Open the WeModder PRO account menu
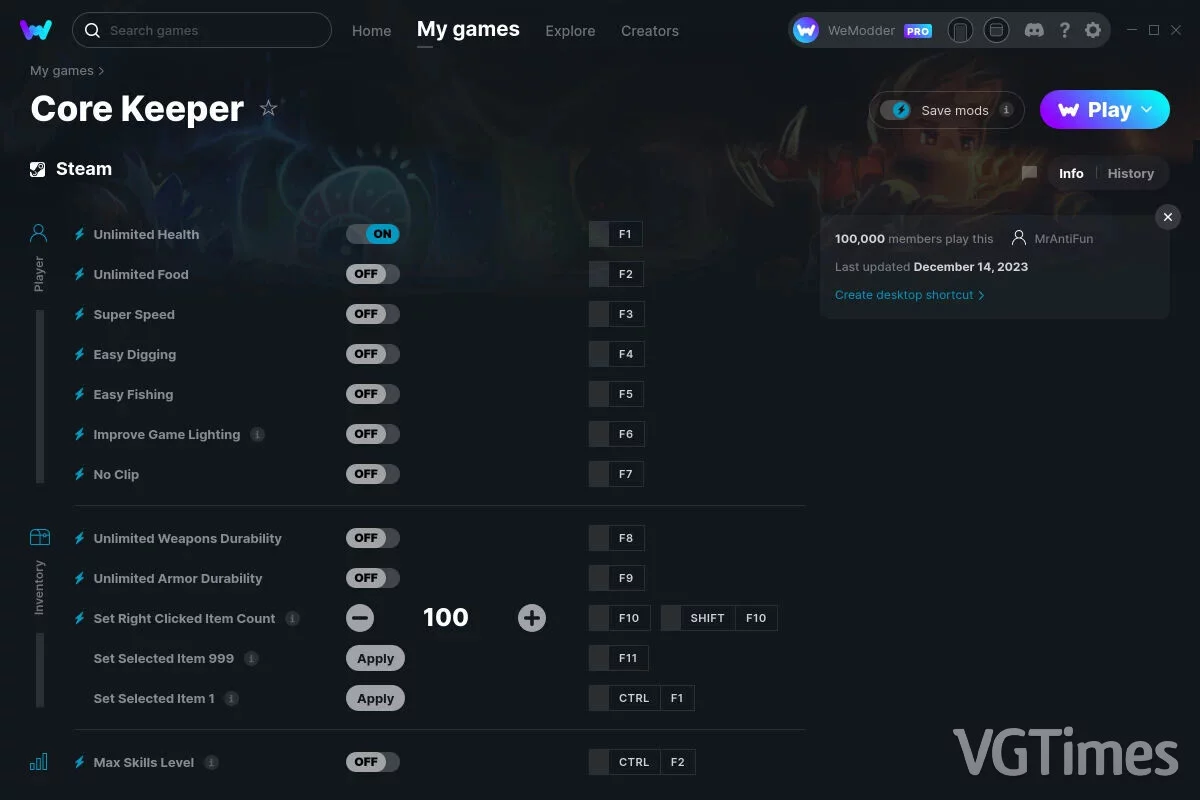1200x800 pixels. pyautogui.click(x=863, y=31)
